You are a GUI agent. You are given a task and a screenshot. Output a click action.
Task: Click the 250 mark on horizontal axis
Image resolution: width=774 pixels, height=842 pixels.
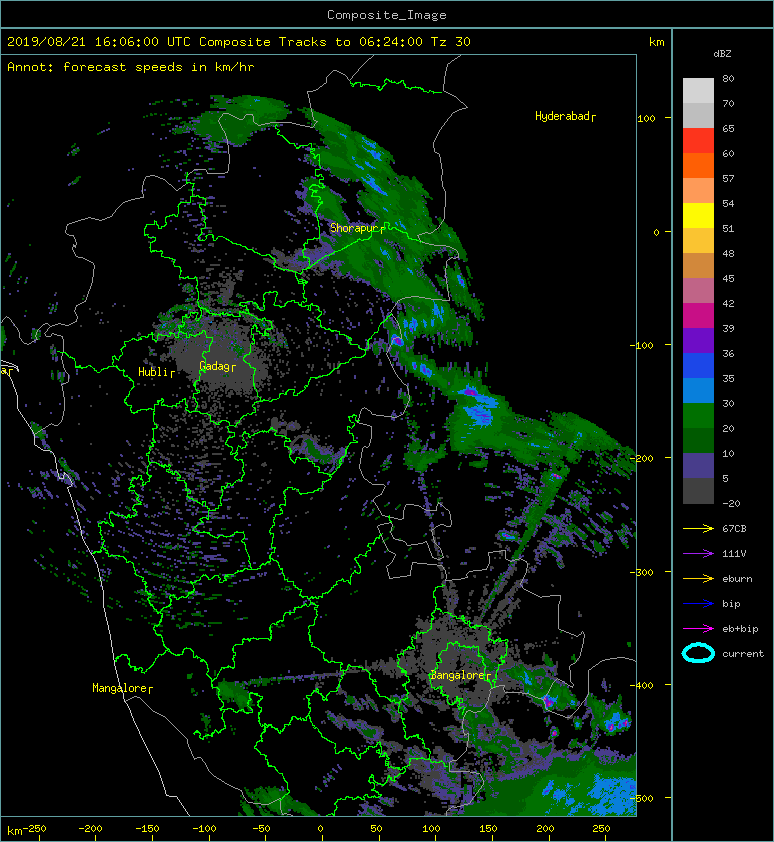(x=601, y=829)
